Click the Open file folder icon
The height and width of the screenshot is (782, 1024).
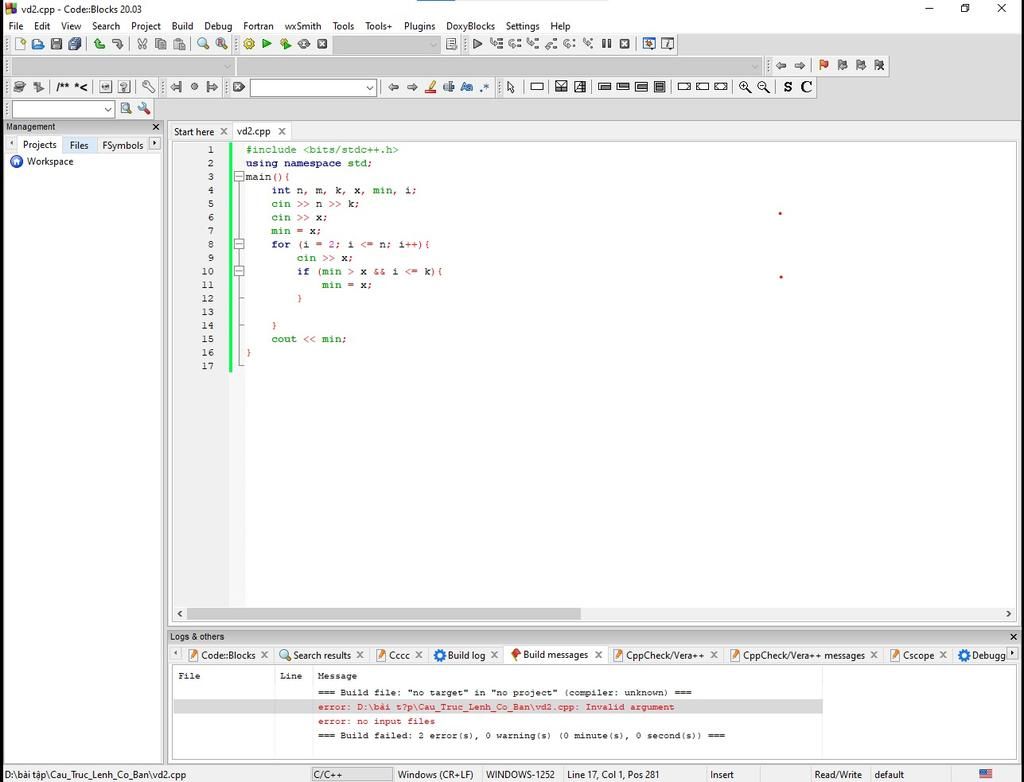point(38,44)
